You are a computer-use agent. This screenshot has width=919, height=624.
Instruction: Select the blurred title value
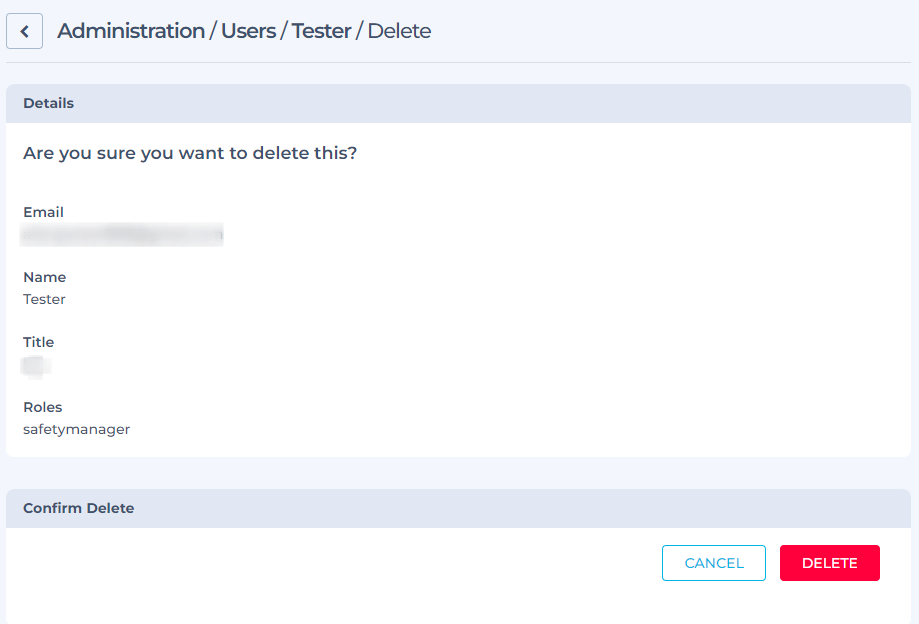click(x=36, y=366)
